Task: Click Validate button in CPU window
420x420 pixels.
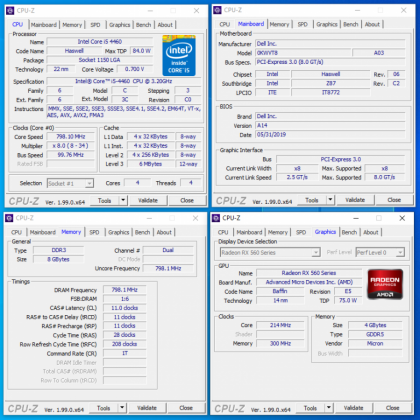Action: 148,201
